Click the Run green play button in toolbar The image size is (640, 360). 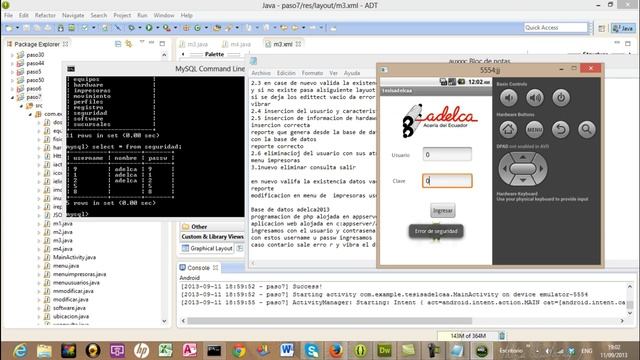(149, 28)
